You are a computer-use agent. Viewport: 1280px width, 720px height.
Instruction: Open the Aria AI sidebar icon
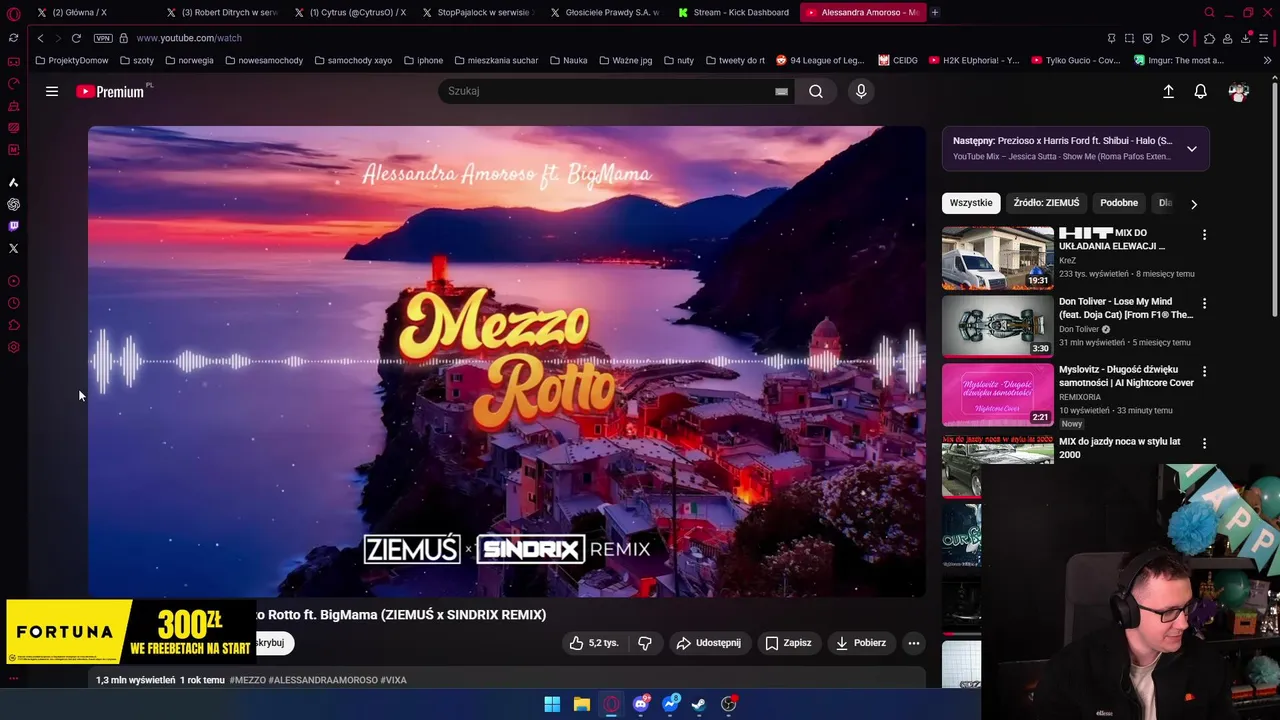pyautogui.click(x=13, y=182)
